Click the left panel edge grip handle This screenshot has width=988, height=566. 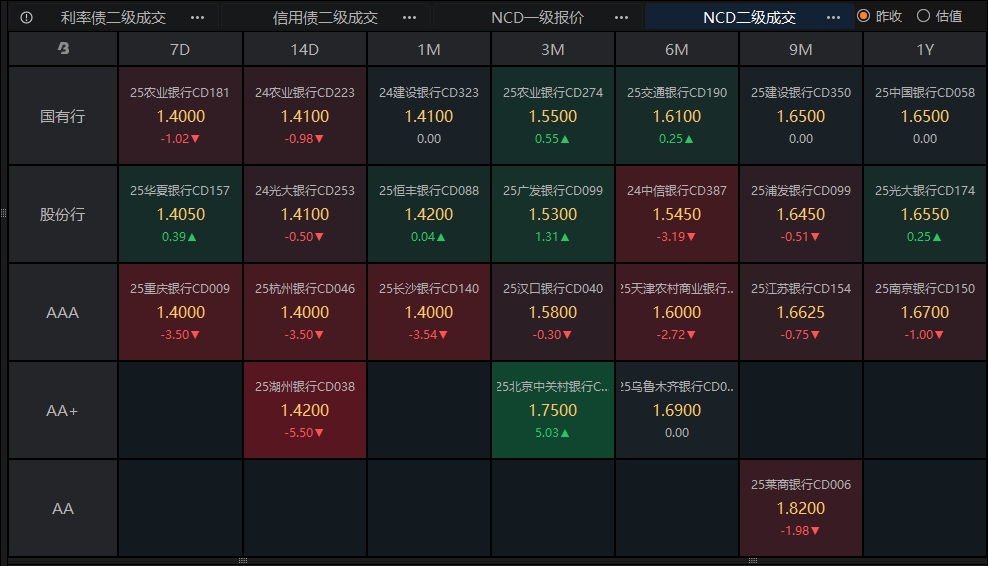point(3,214)
